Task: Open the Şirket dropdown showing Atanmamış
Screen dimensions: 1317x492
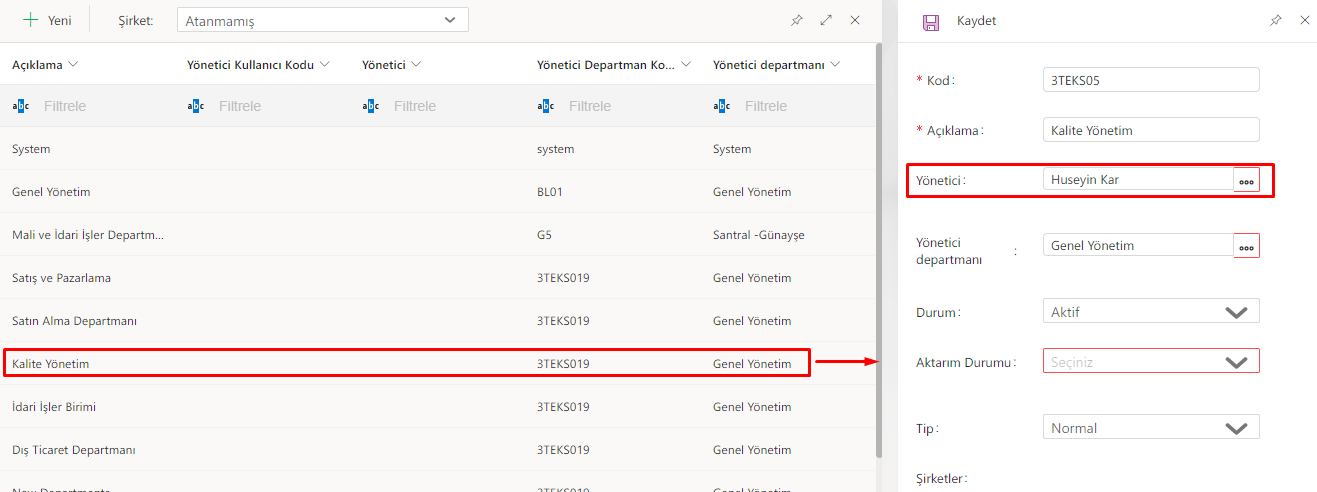Action: coord(322,20)
